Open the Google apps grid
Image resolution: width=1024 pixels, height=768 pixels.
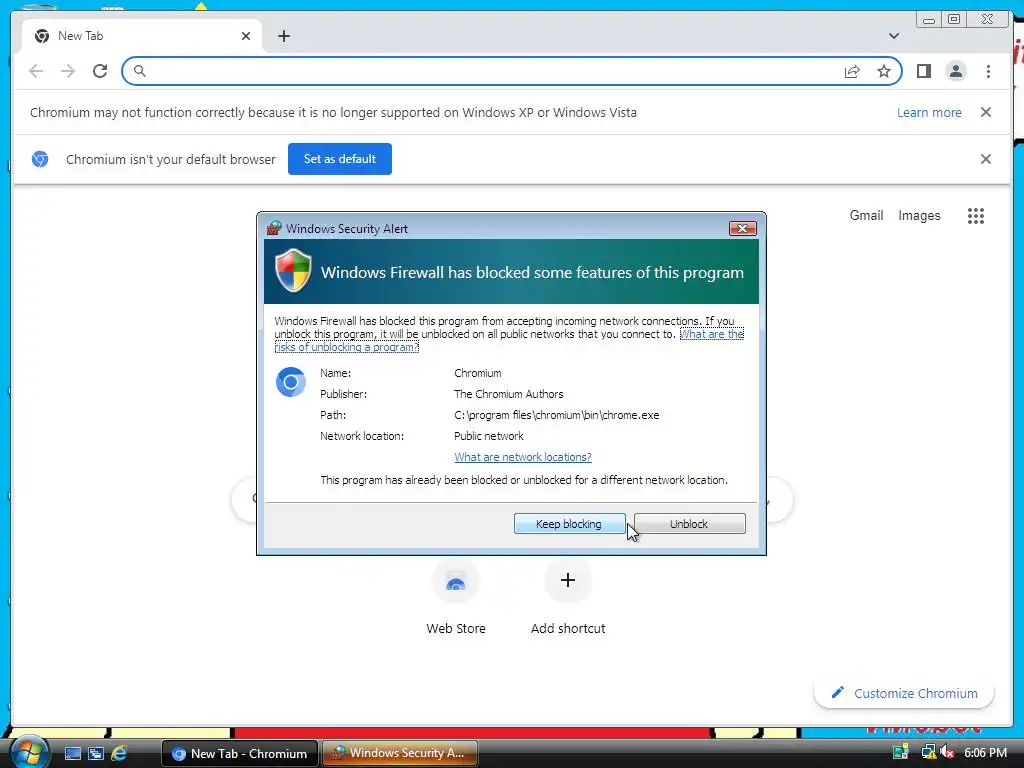coord(976,216)
